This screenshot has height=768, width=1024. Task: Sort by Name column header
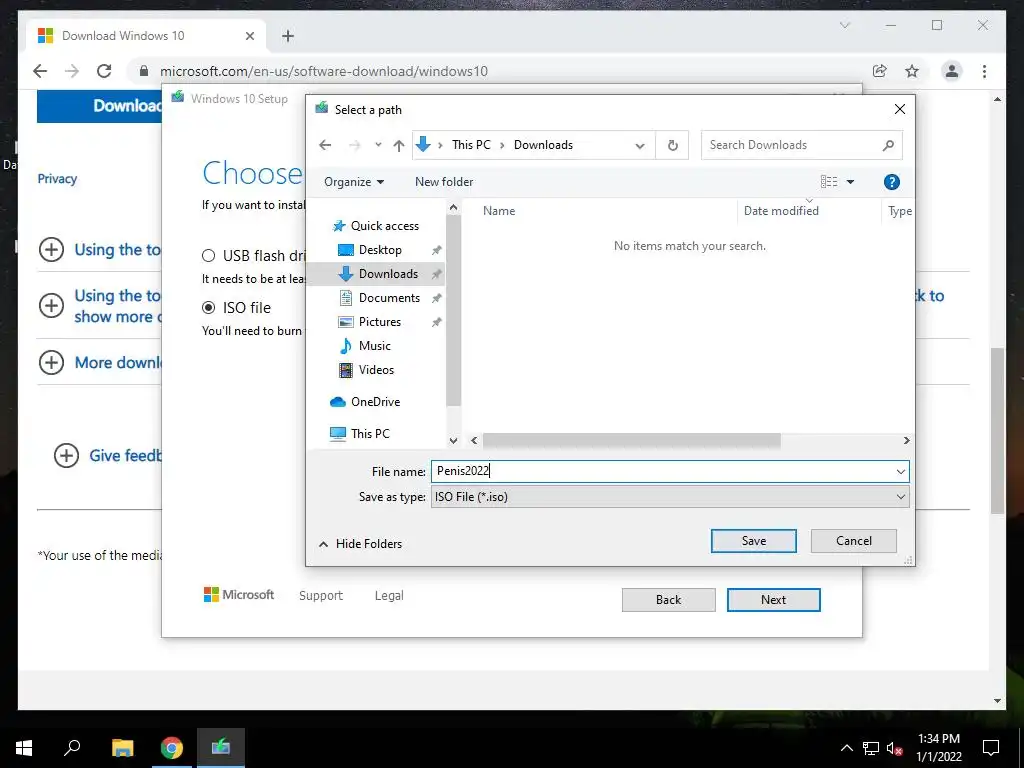tap(499, 211)
